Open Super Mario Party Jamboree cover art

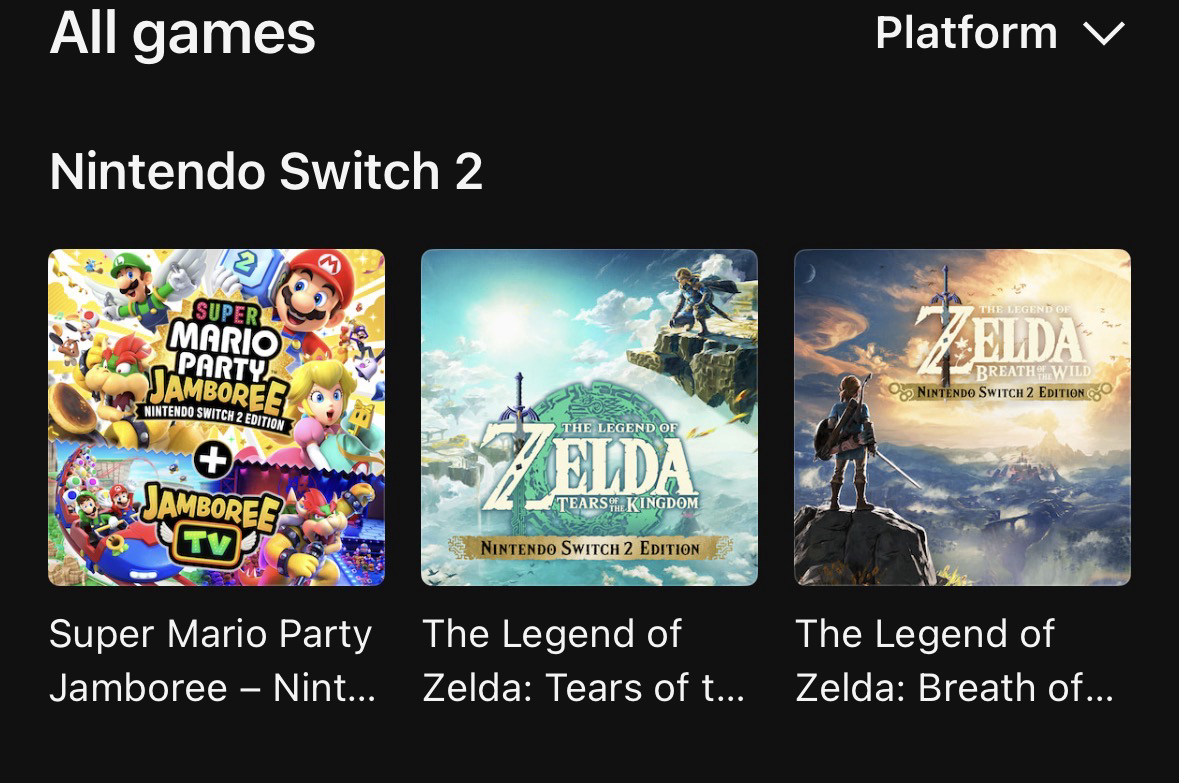point(216,417)
